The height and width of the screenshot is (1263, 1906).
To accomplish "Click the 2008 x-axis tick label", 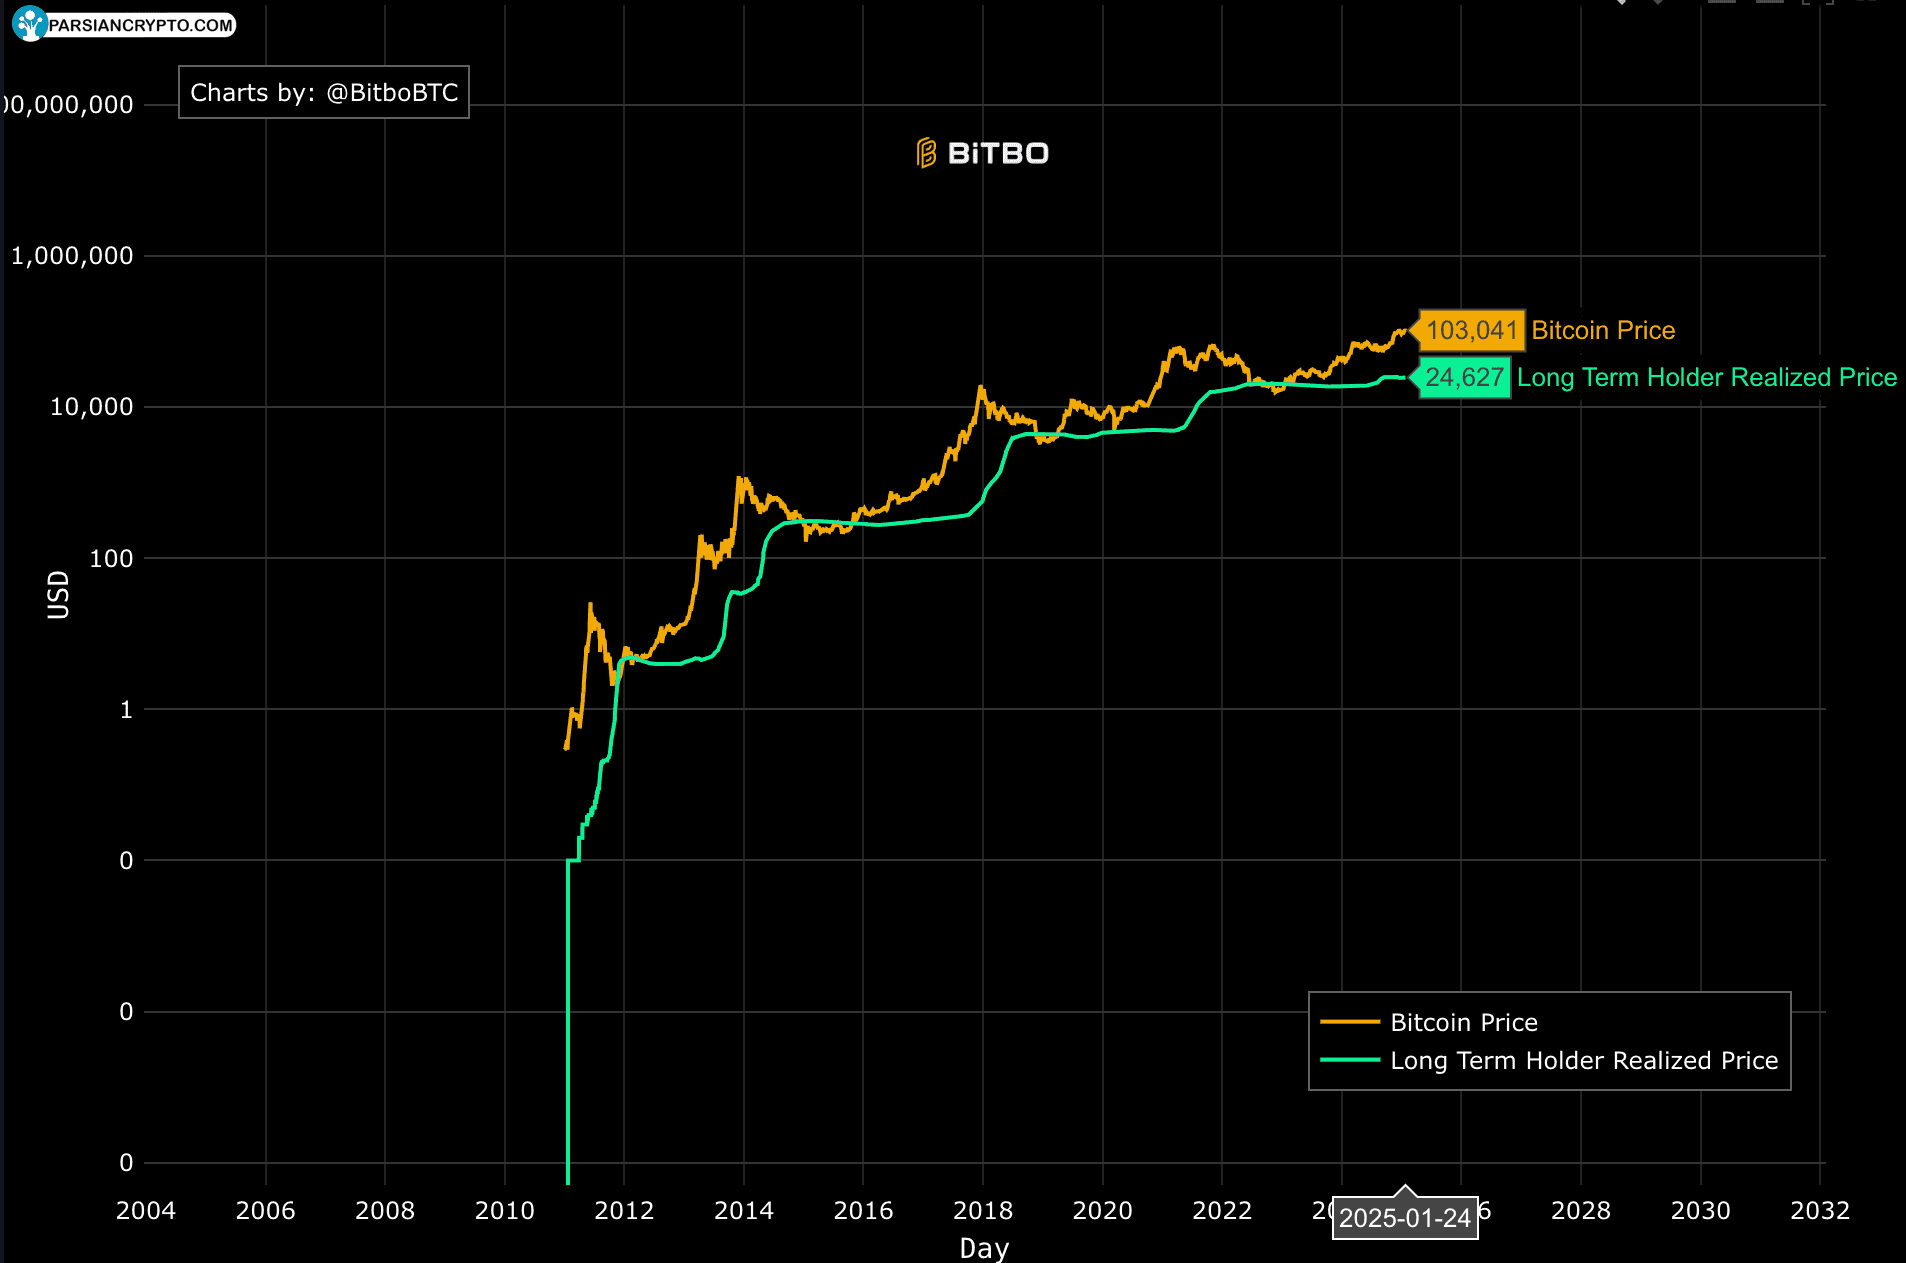I will pyautogui.click(x=385, y=1210).
